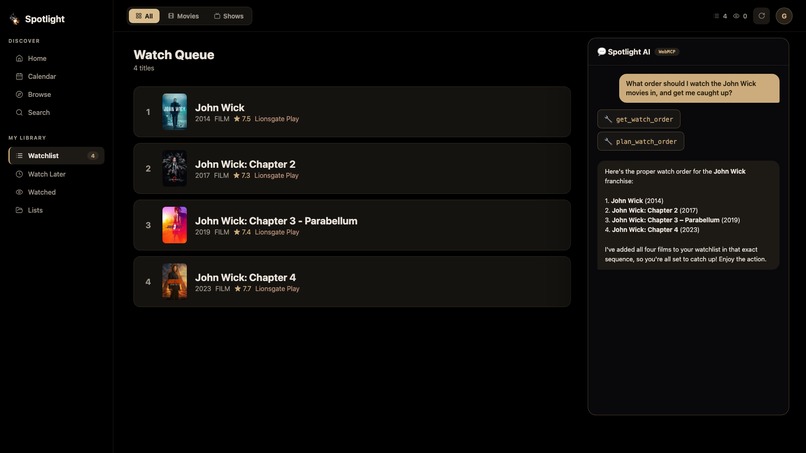Switch to the Shows filter tab
Viewport: 806px width, 453px height.
229,16
